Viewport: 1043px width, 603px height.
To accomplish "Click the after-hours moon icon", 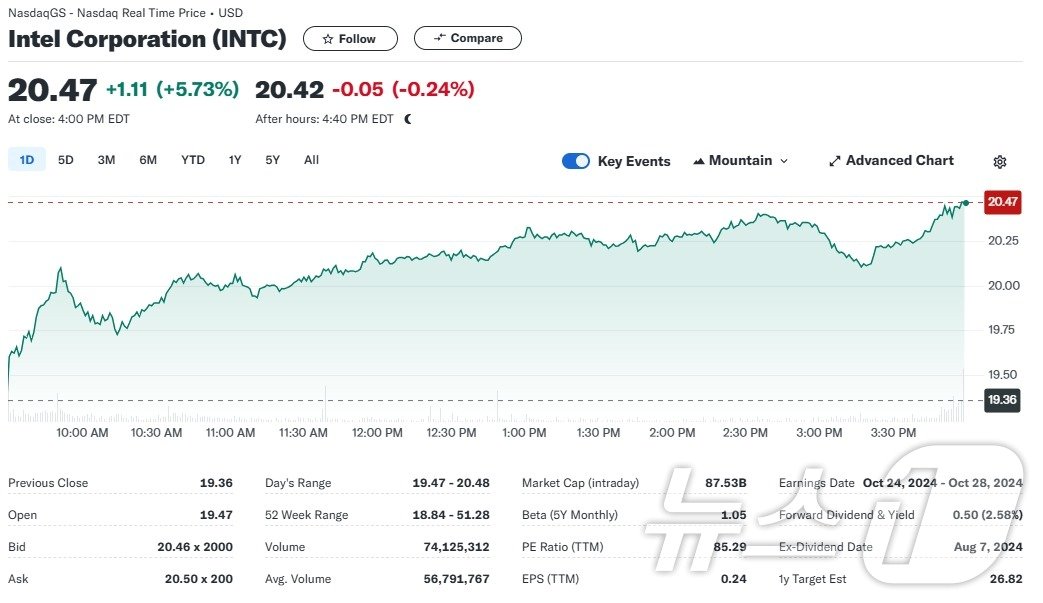I will (x=408, y=119).
